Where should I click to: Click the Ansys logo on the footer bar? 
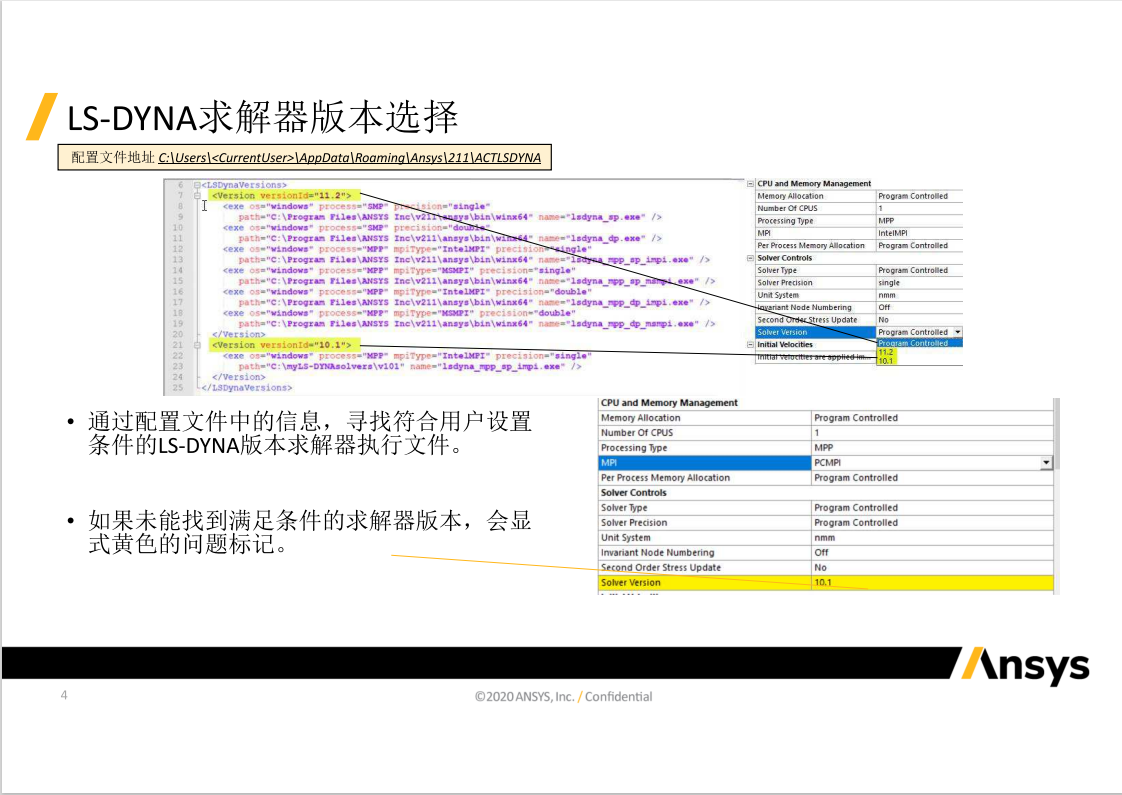1019,664
